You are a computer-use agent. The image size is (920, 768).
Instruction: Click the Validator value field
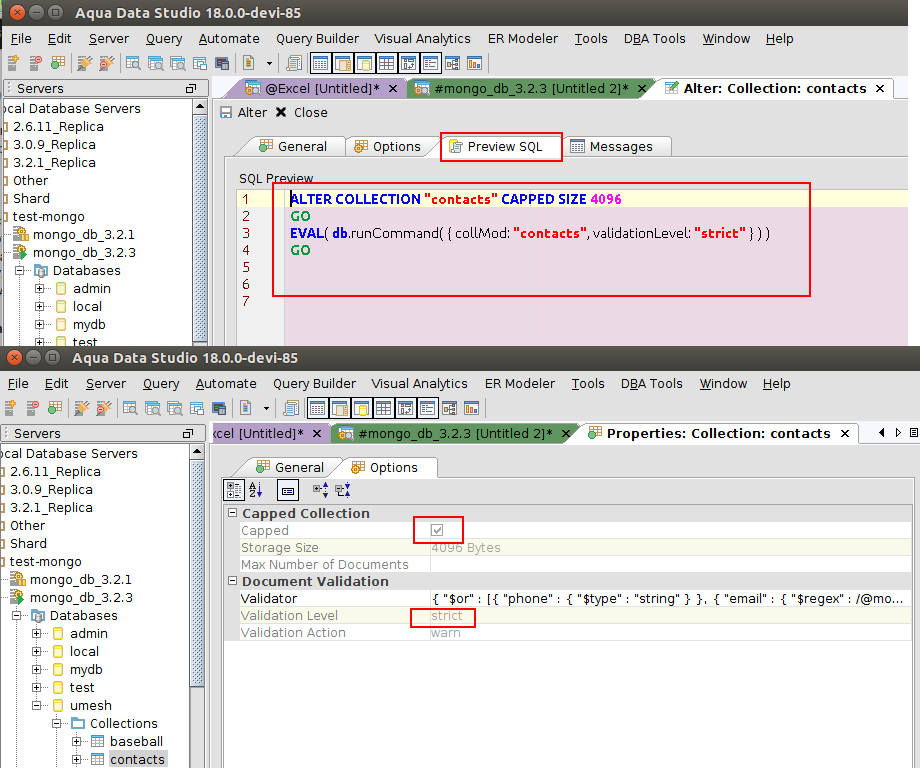pyautogui.click(x=670, y=598)
